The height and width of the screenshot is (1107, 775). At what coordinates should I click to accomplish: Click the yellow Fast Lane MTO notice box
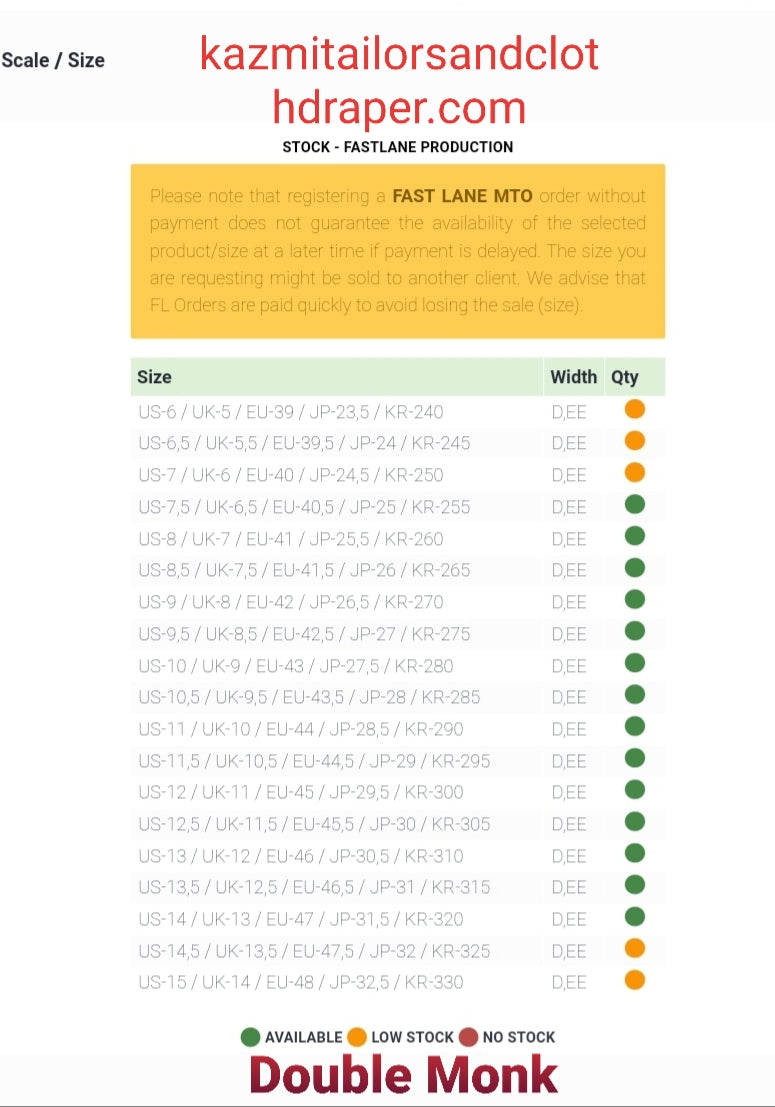(398, 251)
